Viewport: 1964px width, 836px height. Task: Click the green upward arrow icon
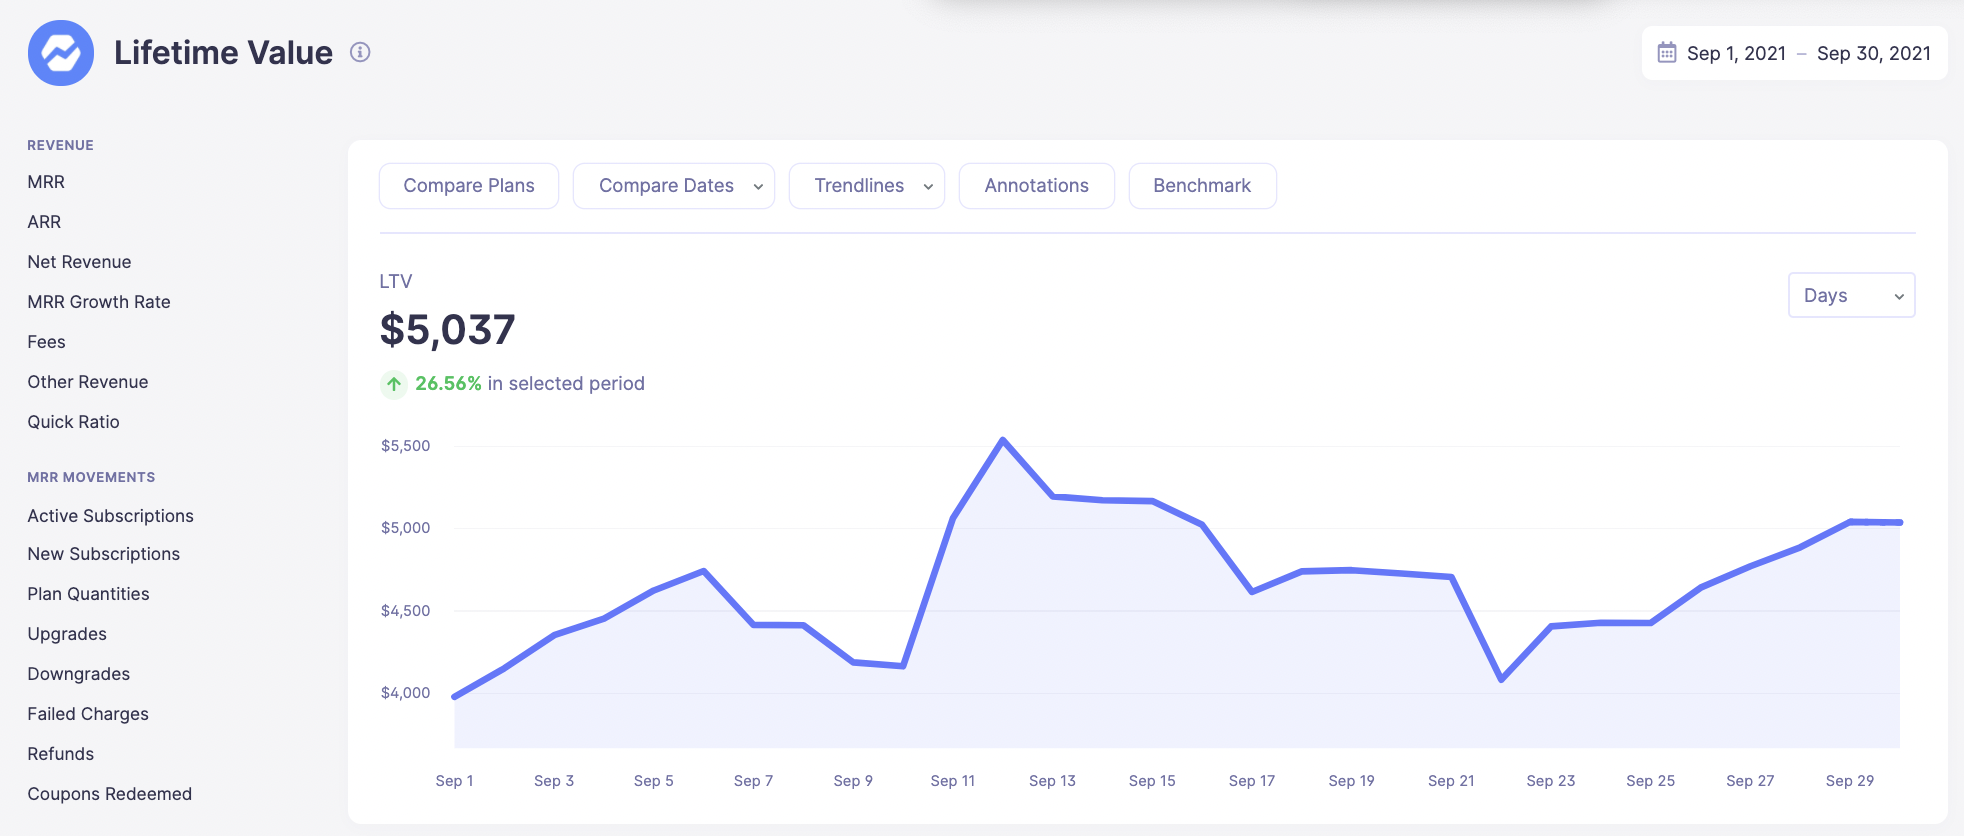click(x=394, y=384)
